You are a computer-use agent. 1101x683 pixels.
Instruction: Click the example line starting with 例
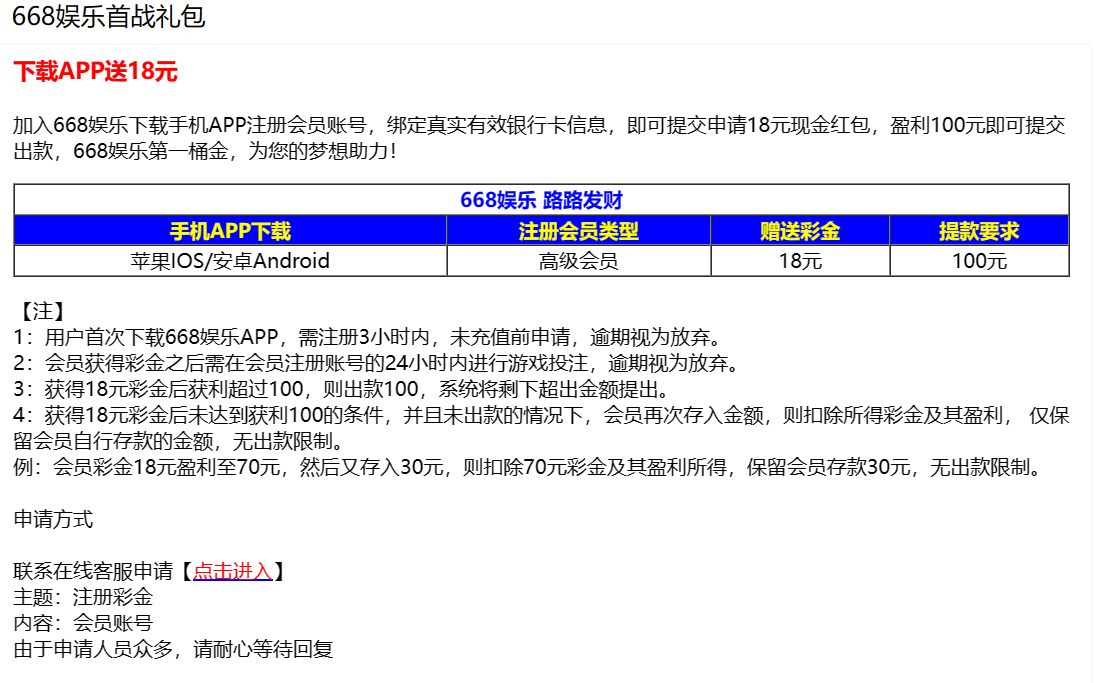[x=527, y=467]
